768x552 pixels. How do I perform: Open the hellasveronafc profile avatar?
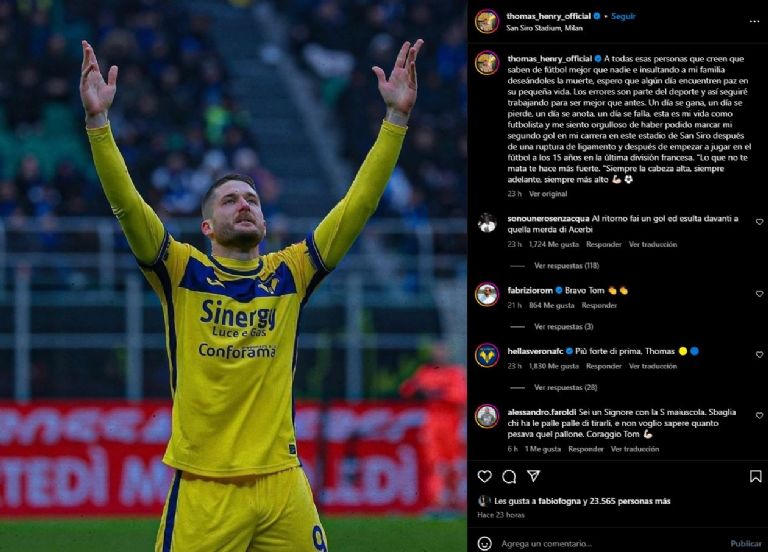(x=487, y=356)
